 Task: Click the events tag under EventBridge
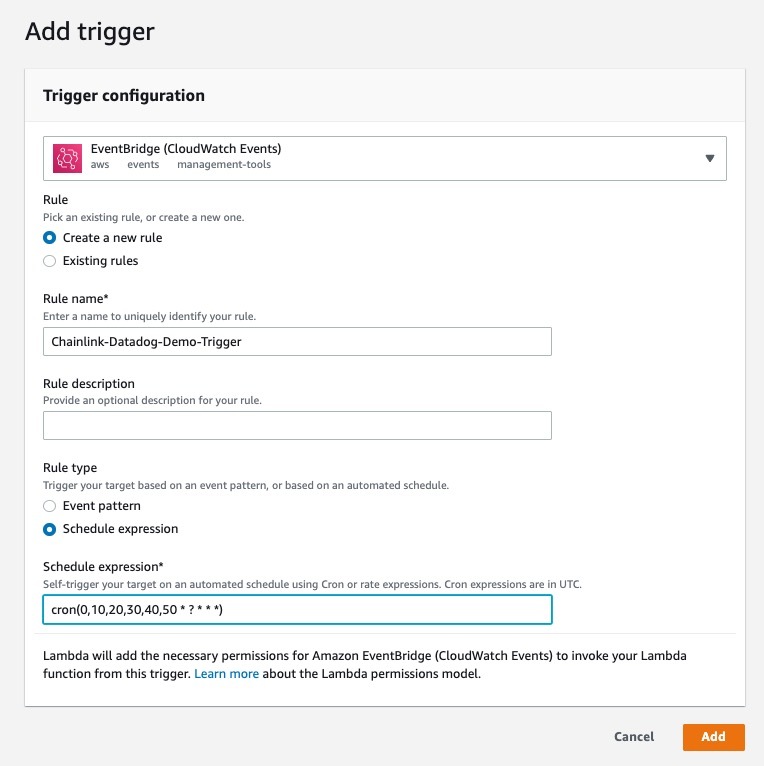click(x=143, y=165)
